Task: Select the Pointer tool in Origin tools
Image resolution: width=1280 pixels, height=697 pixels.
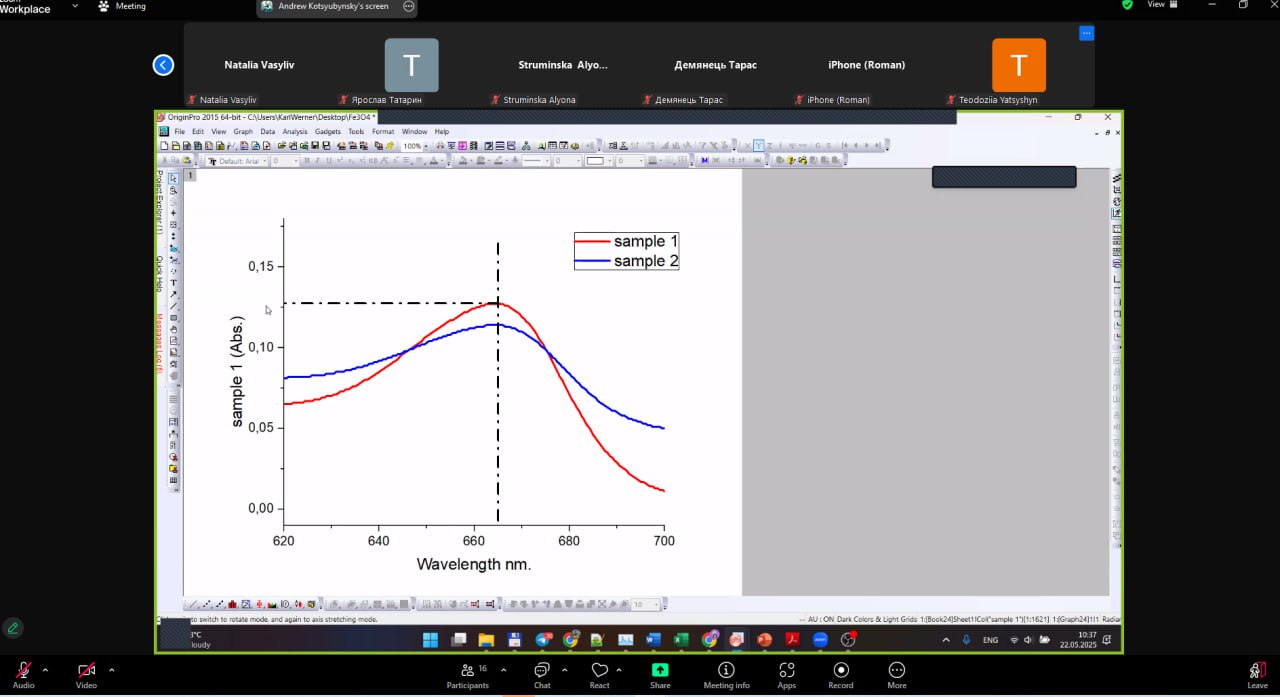Action: pos(173,179)
